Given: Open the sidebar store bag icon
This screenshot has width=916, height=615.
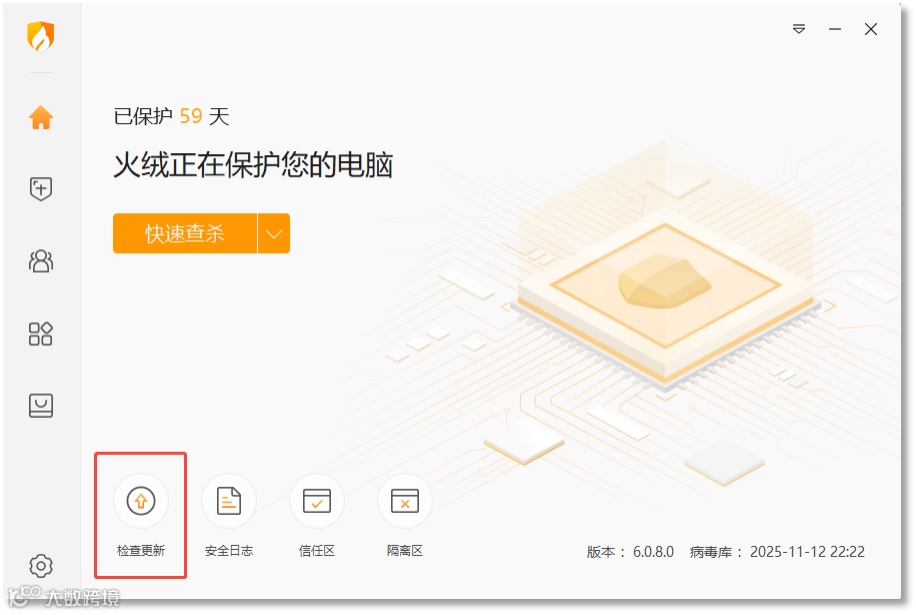Looking at the screenshot, I should point(41,405).
